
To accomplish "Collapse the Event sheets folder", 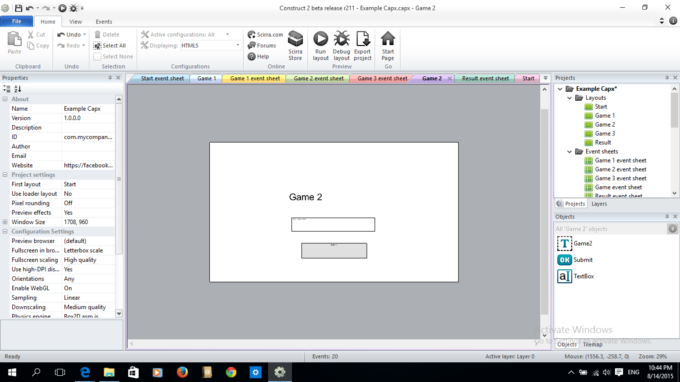I will point(569,152).
